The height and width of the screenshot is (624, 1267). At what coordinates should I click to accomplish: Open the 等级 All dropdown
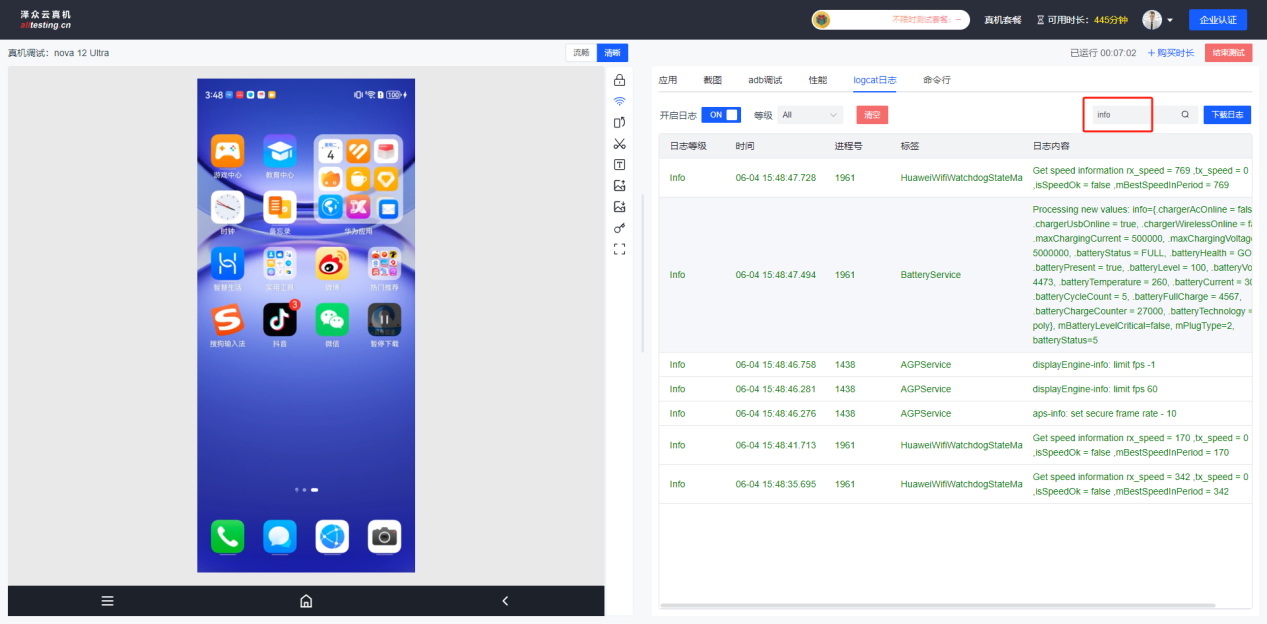click(810, 115)
